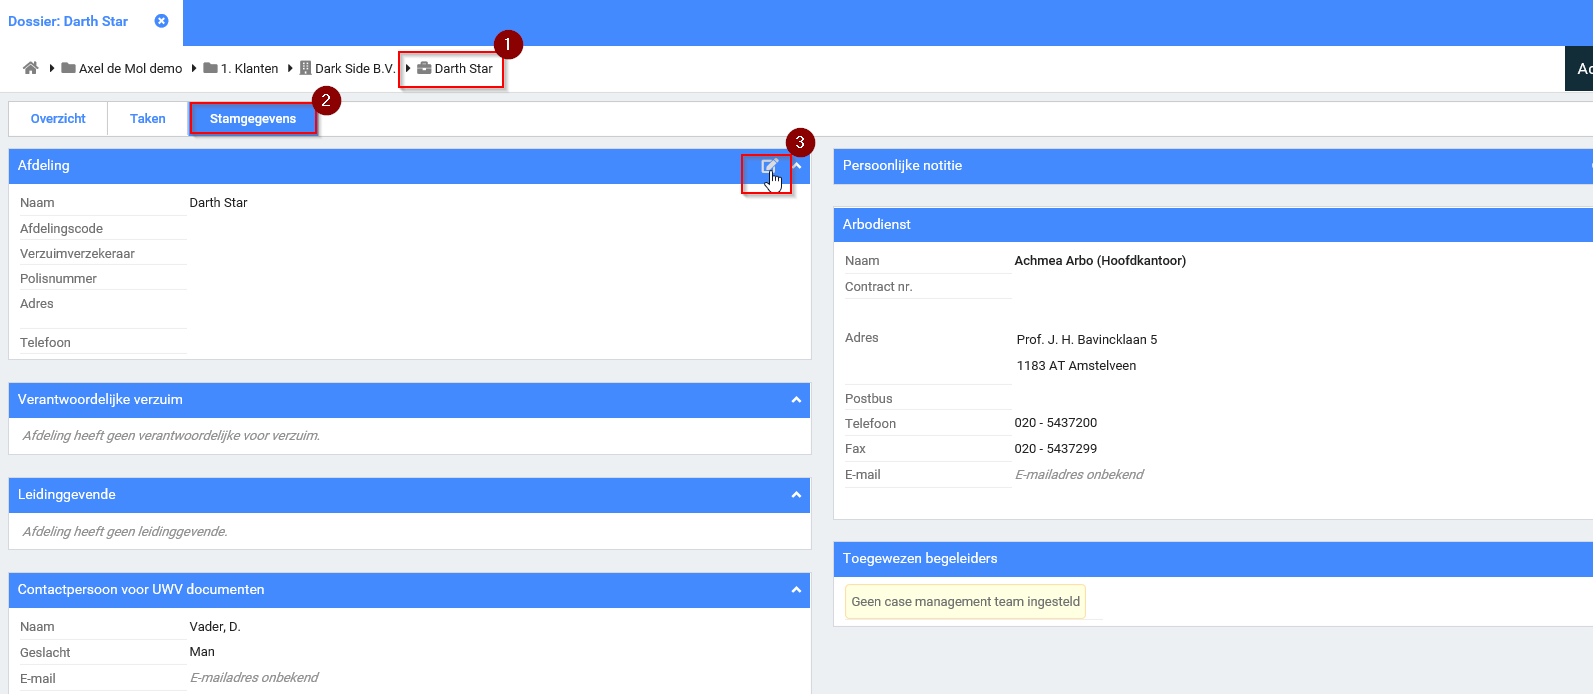This screenshot has height=694, width=1593.
Task: Click the Dossier: Darth Star tab title
Action: tap(68, 22)
